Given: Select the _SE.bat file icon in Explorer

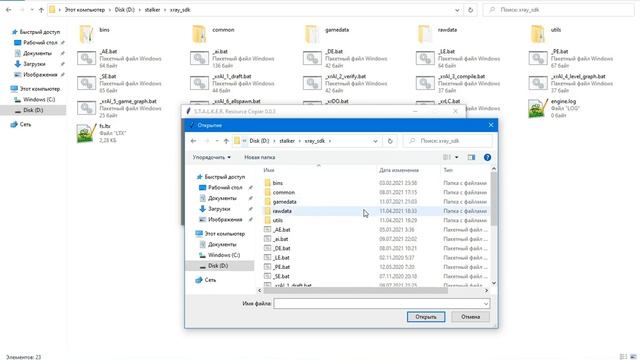Looking at the screenshot, I should pos(86,83).
